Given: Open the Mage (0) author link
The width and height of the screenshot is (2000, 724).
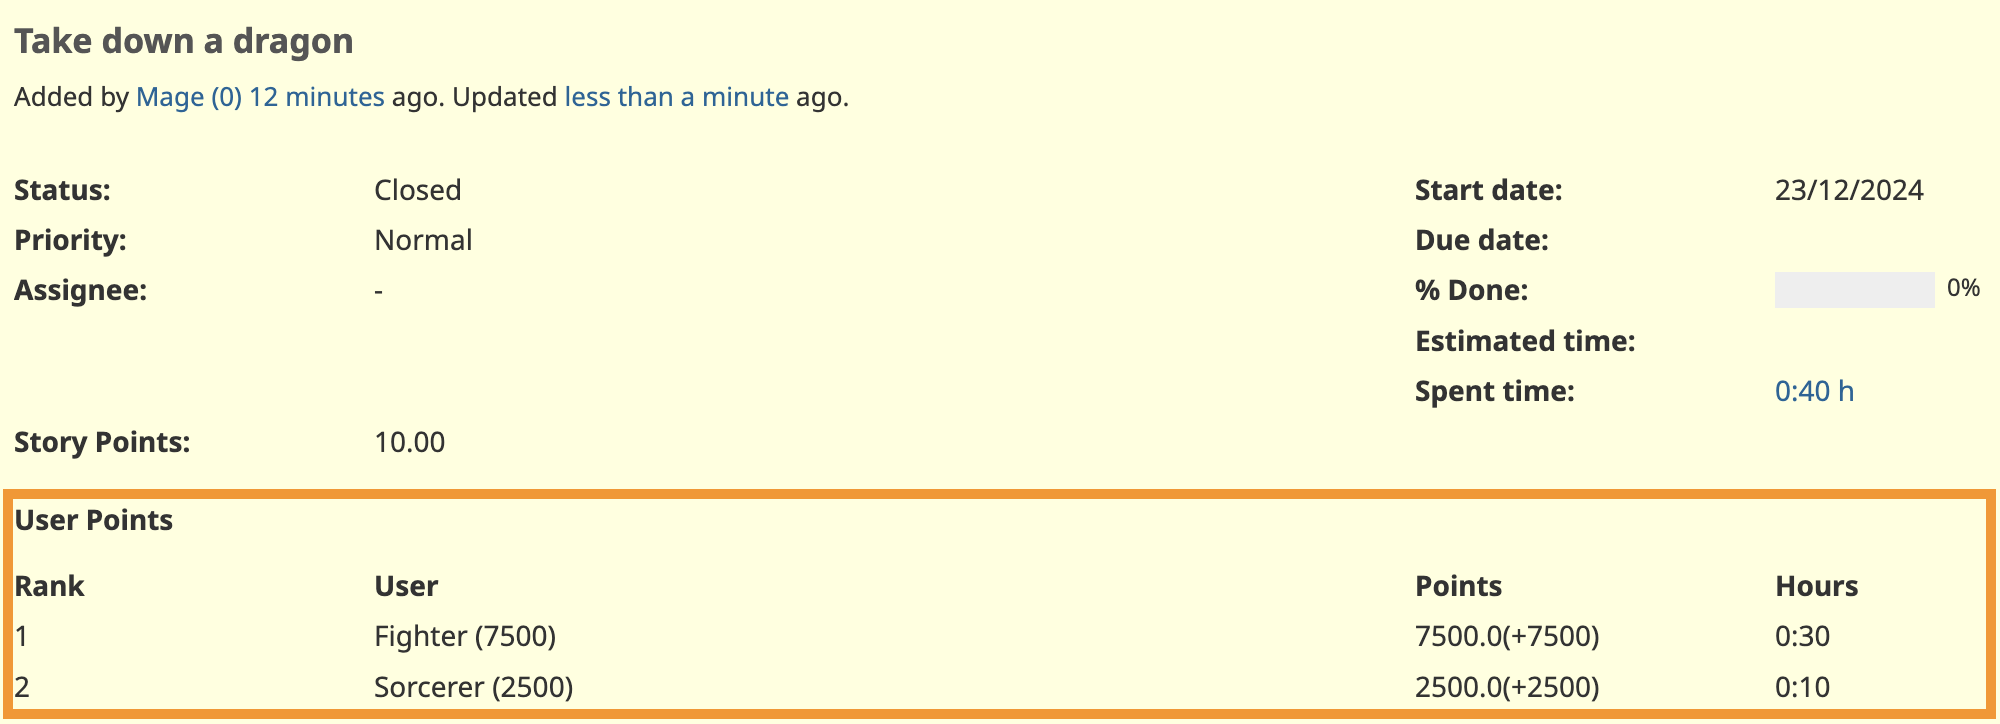Looking at the screenshot, I should coord(189,97).
